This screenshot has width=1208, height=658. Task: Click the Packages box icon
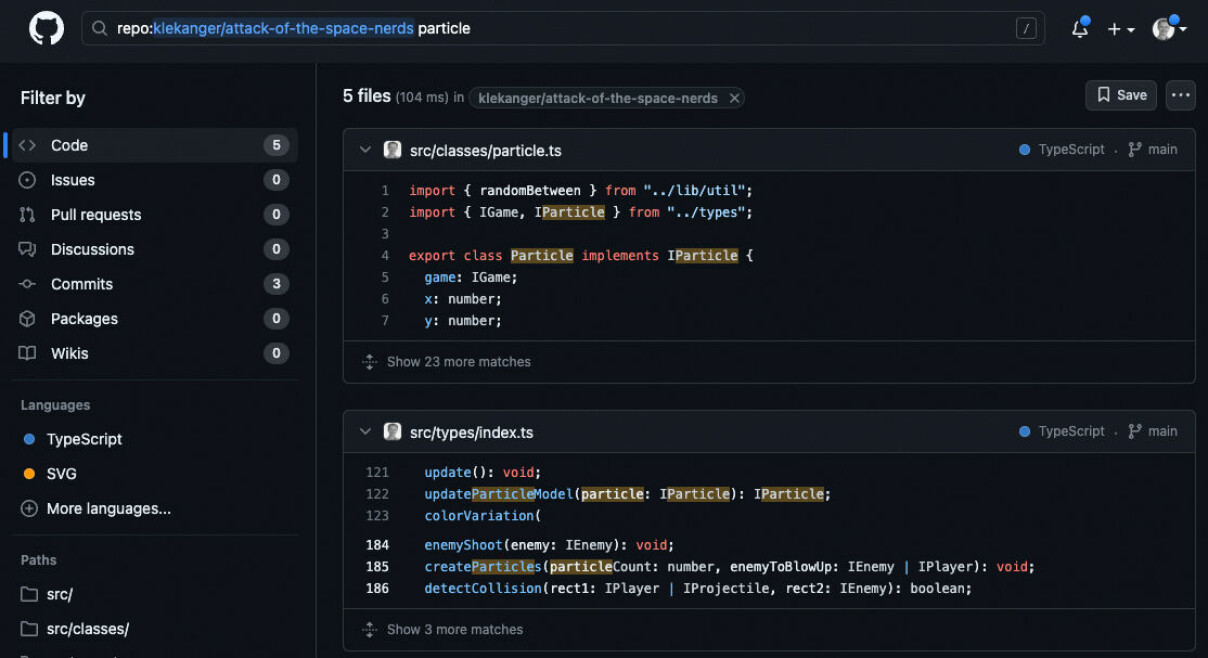click(28, 319)
